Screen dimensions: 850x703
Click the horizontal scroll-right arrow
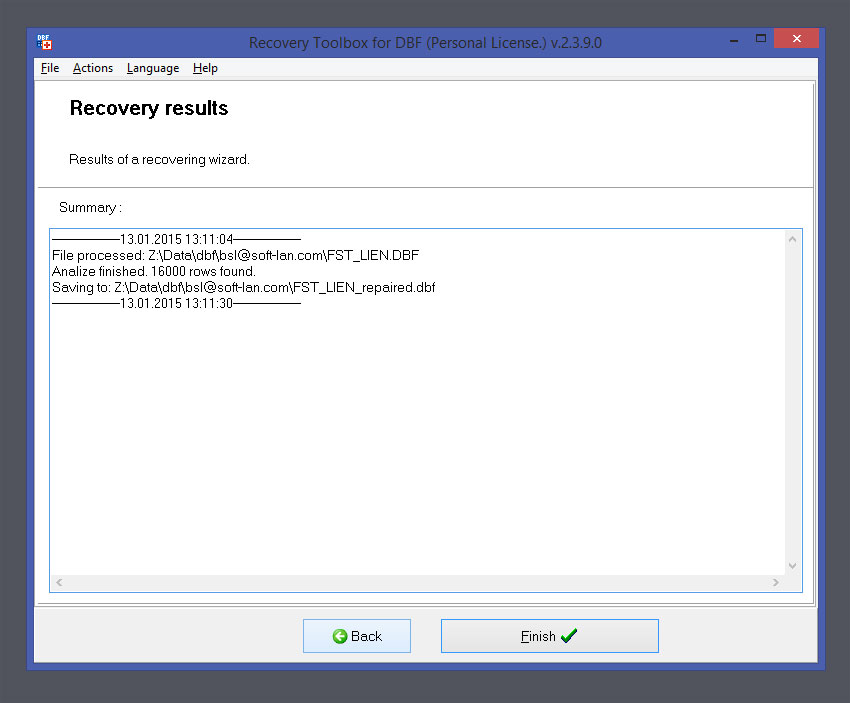[x=776, y=582]
